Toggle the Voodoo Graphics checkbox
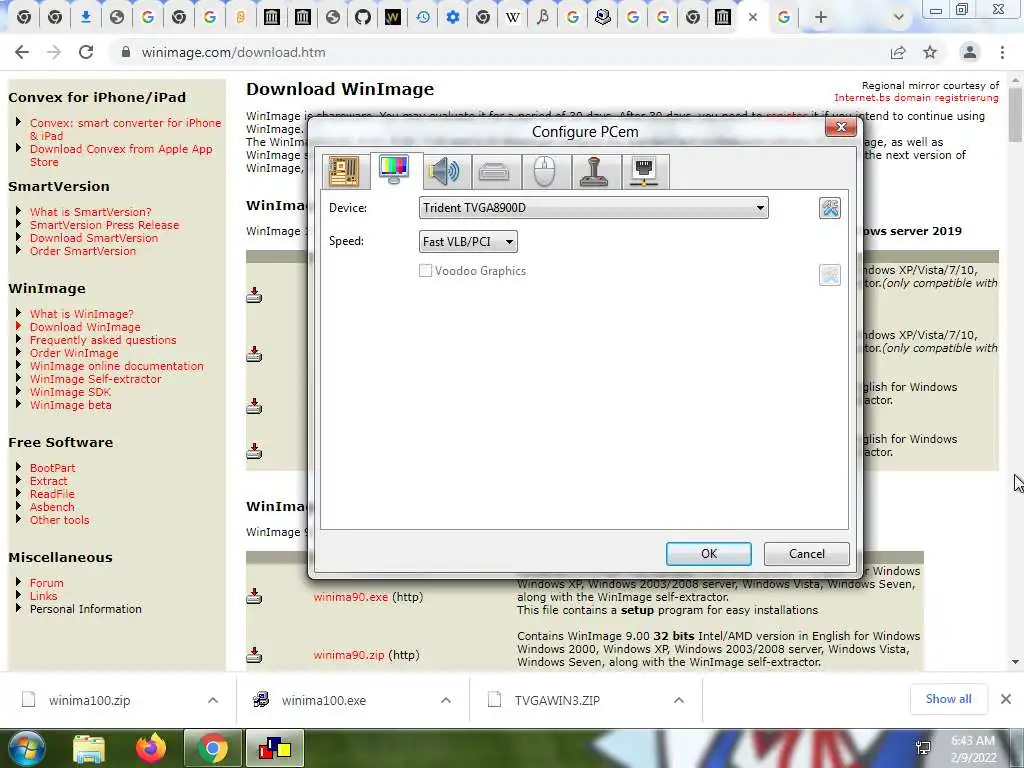1024x768 pixels. coord(425,270)
